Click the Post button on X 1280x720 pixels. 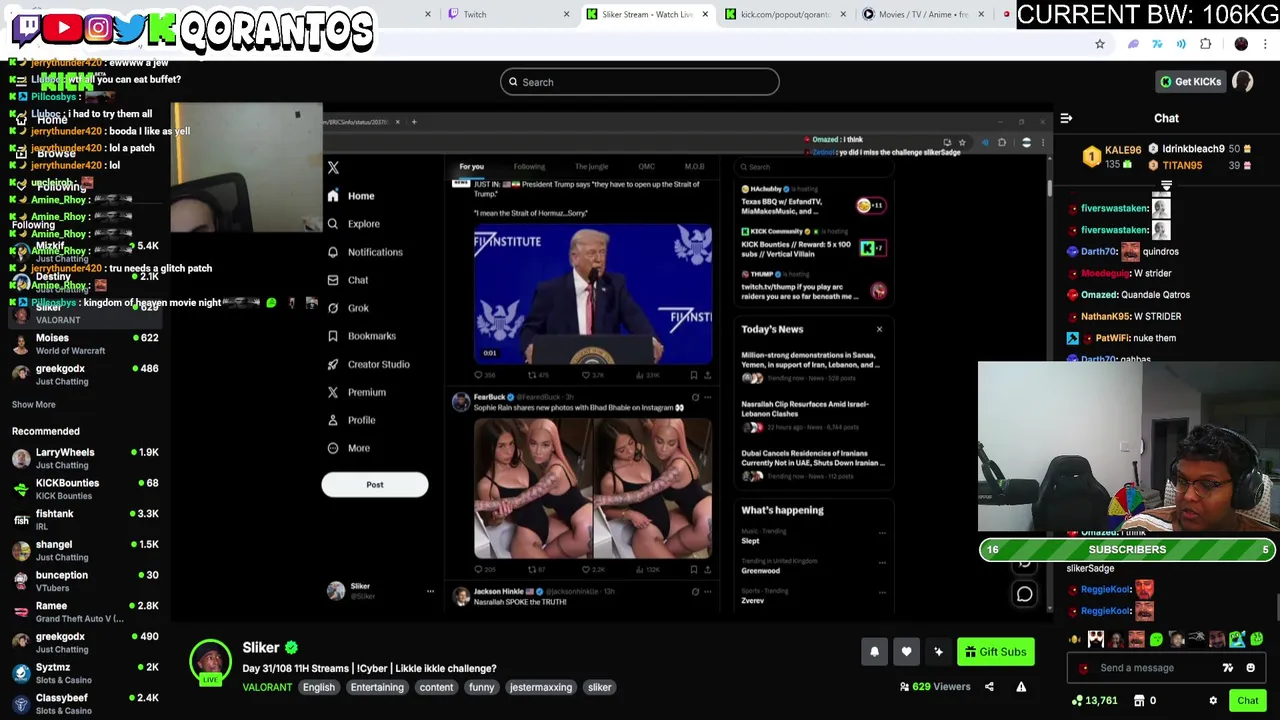pyautogui.click(x=374, y=485)
